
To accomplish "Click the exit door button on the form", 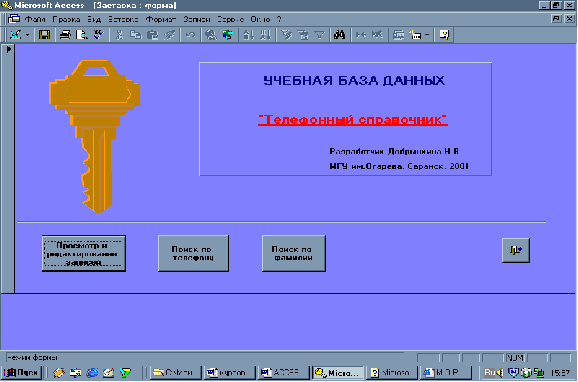I will pos(516,250).
